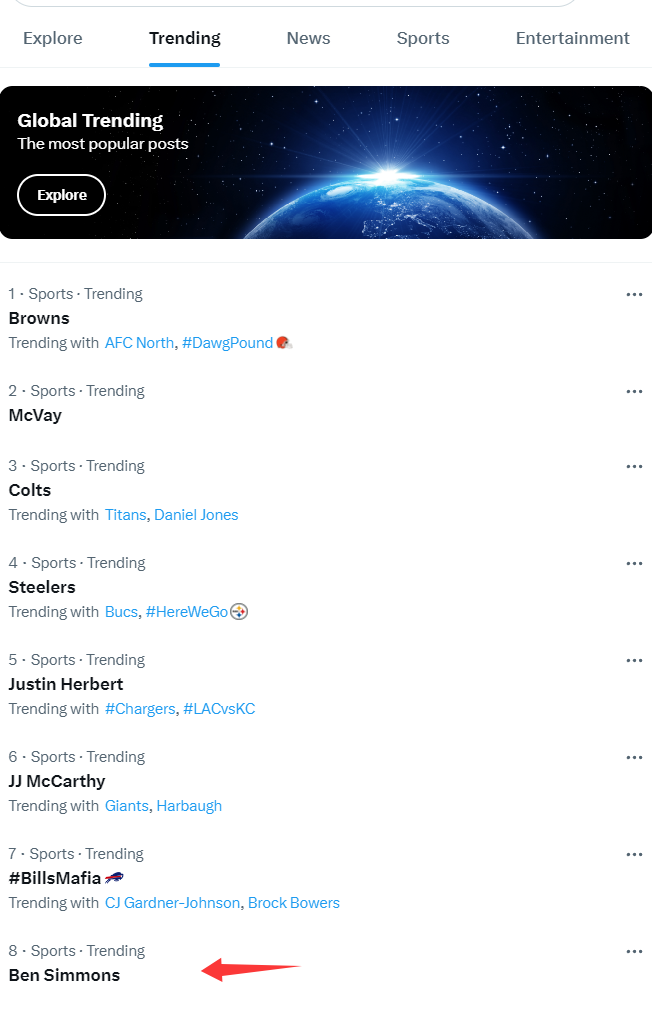Open more options for Steelers trend
The width and height of the screenshot is (652, 1009).
point(634,564)
